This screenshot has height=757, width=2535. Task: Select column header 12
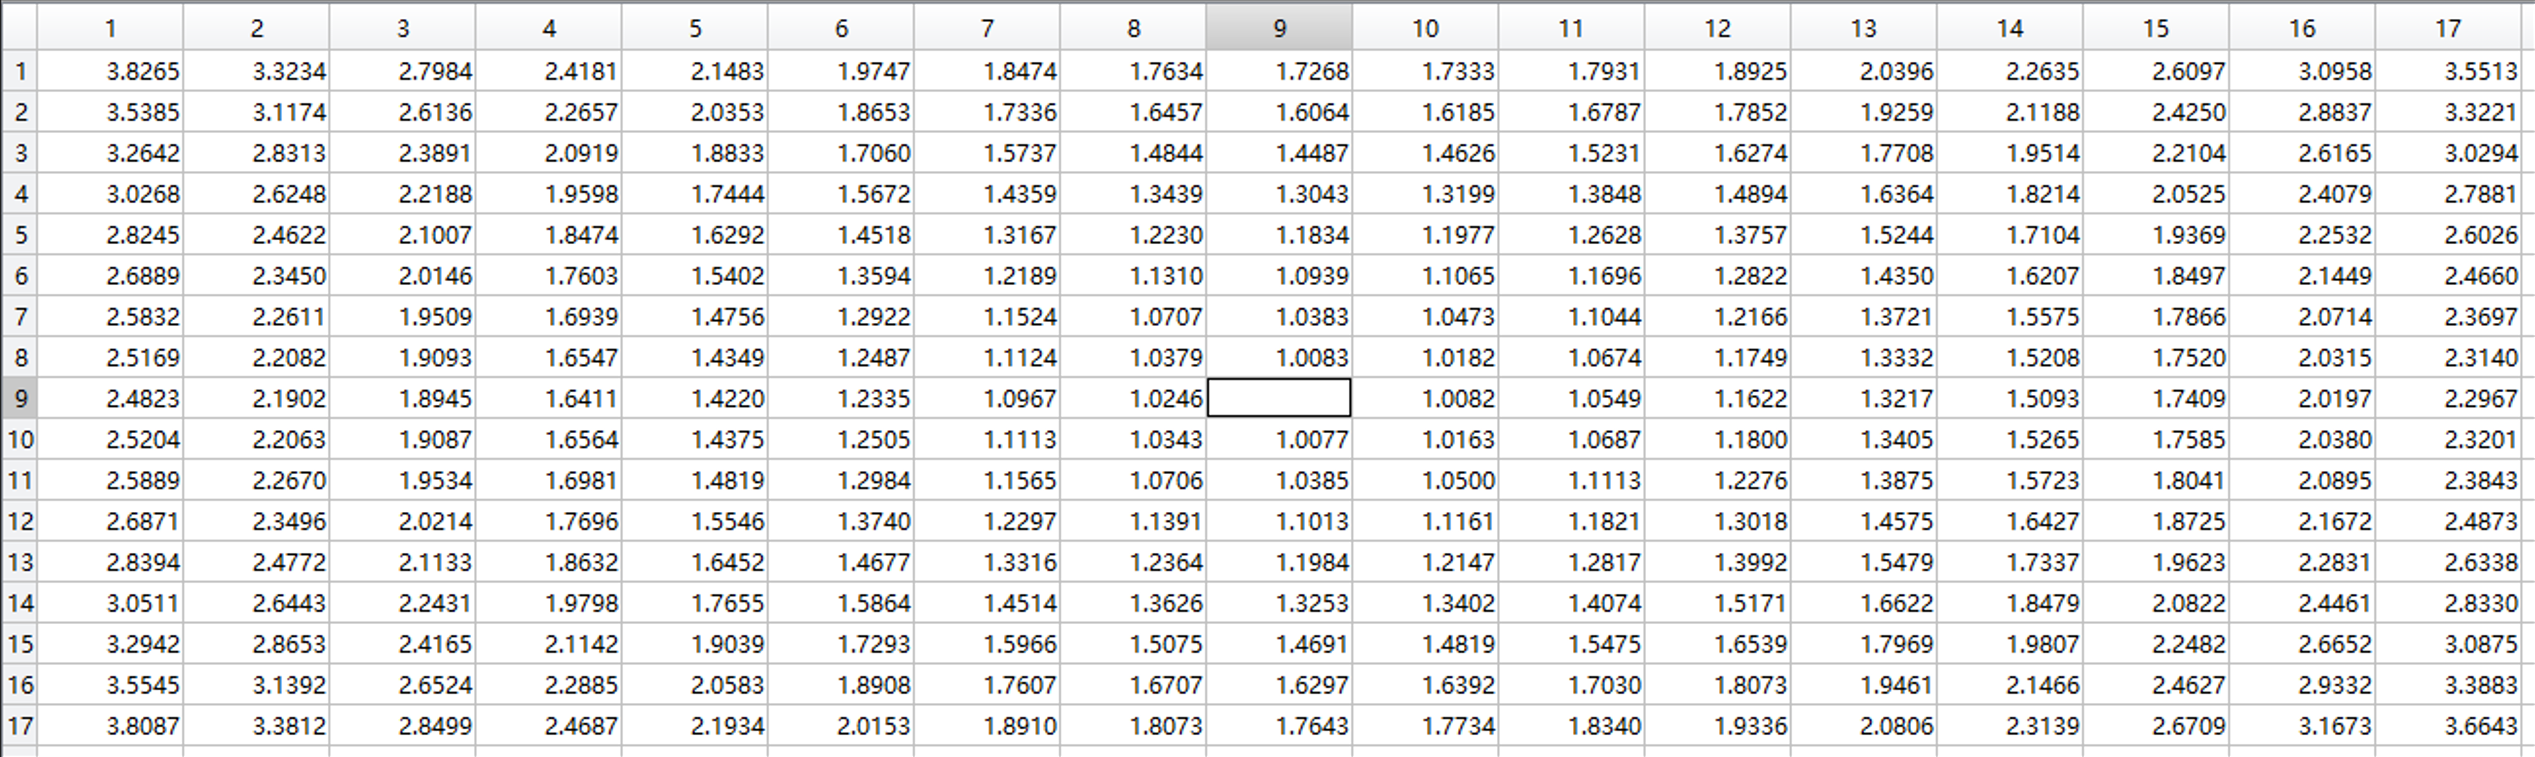pyautogui.click(x=1717, y=28)
